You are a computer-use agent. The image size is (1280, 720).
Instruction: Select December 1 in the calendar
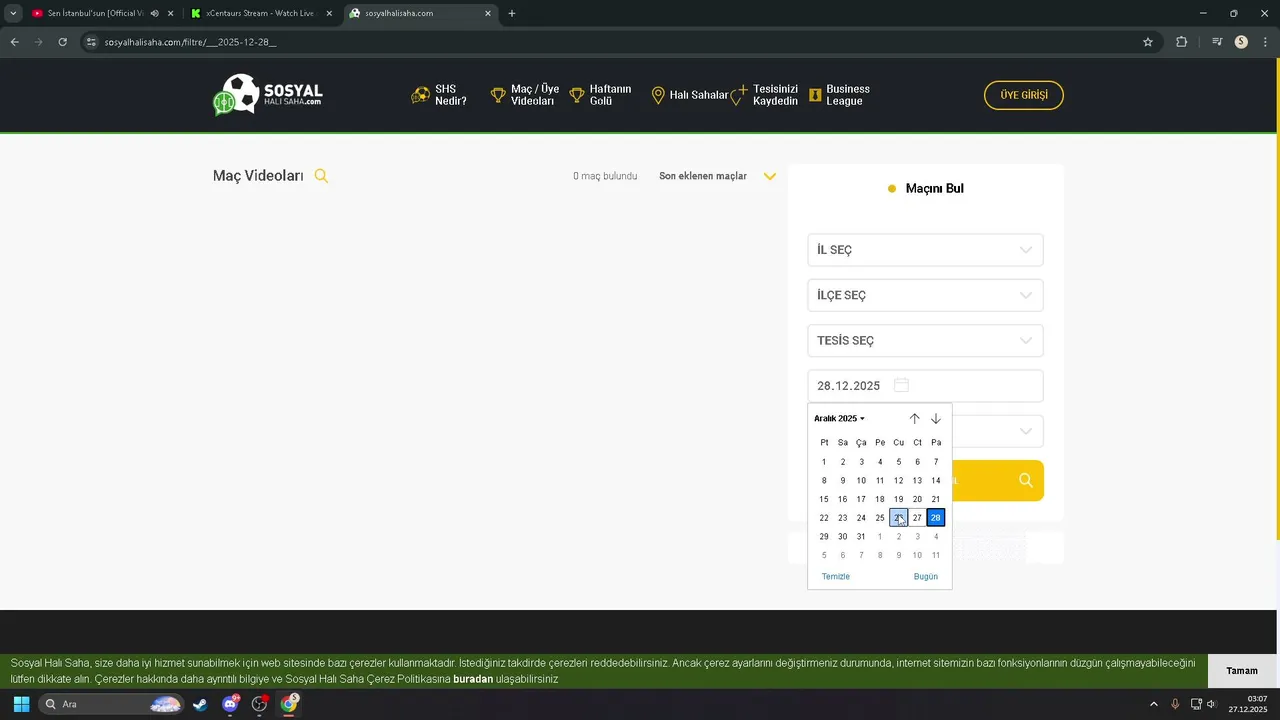tap(824, 462)
